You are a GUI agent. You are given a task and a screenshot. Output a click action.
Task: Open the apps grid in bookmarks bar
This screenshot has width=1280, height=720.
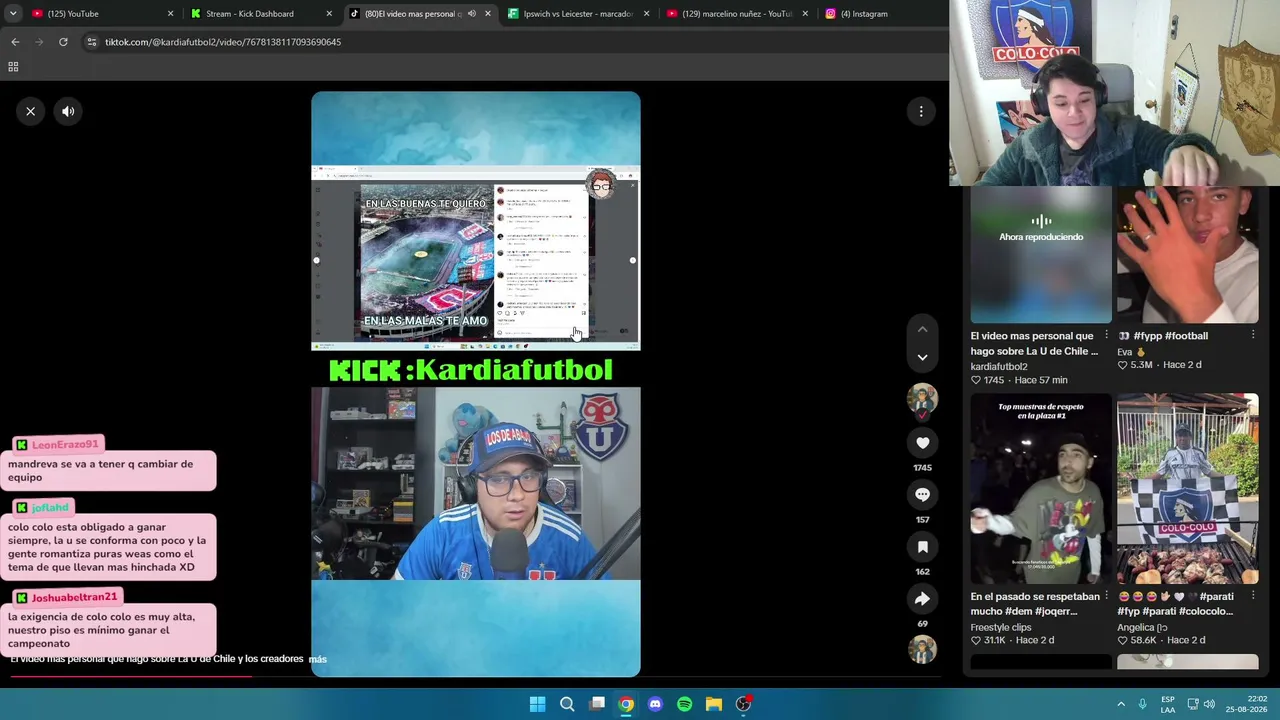pos(13,67)
